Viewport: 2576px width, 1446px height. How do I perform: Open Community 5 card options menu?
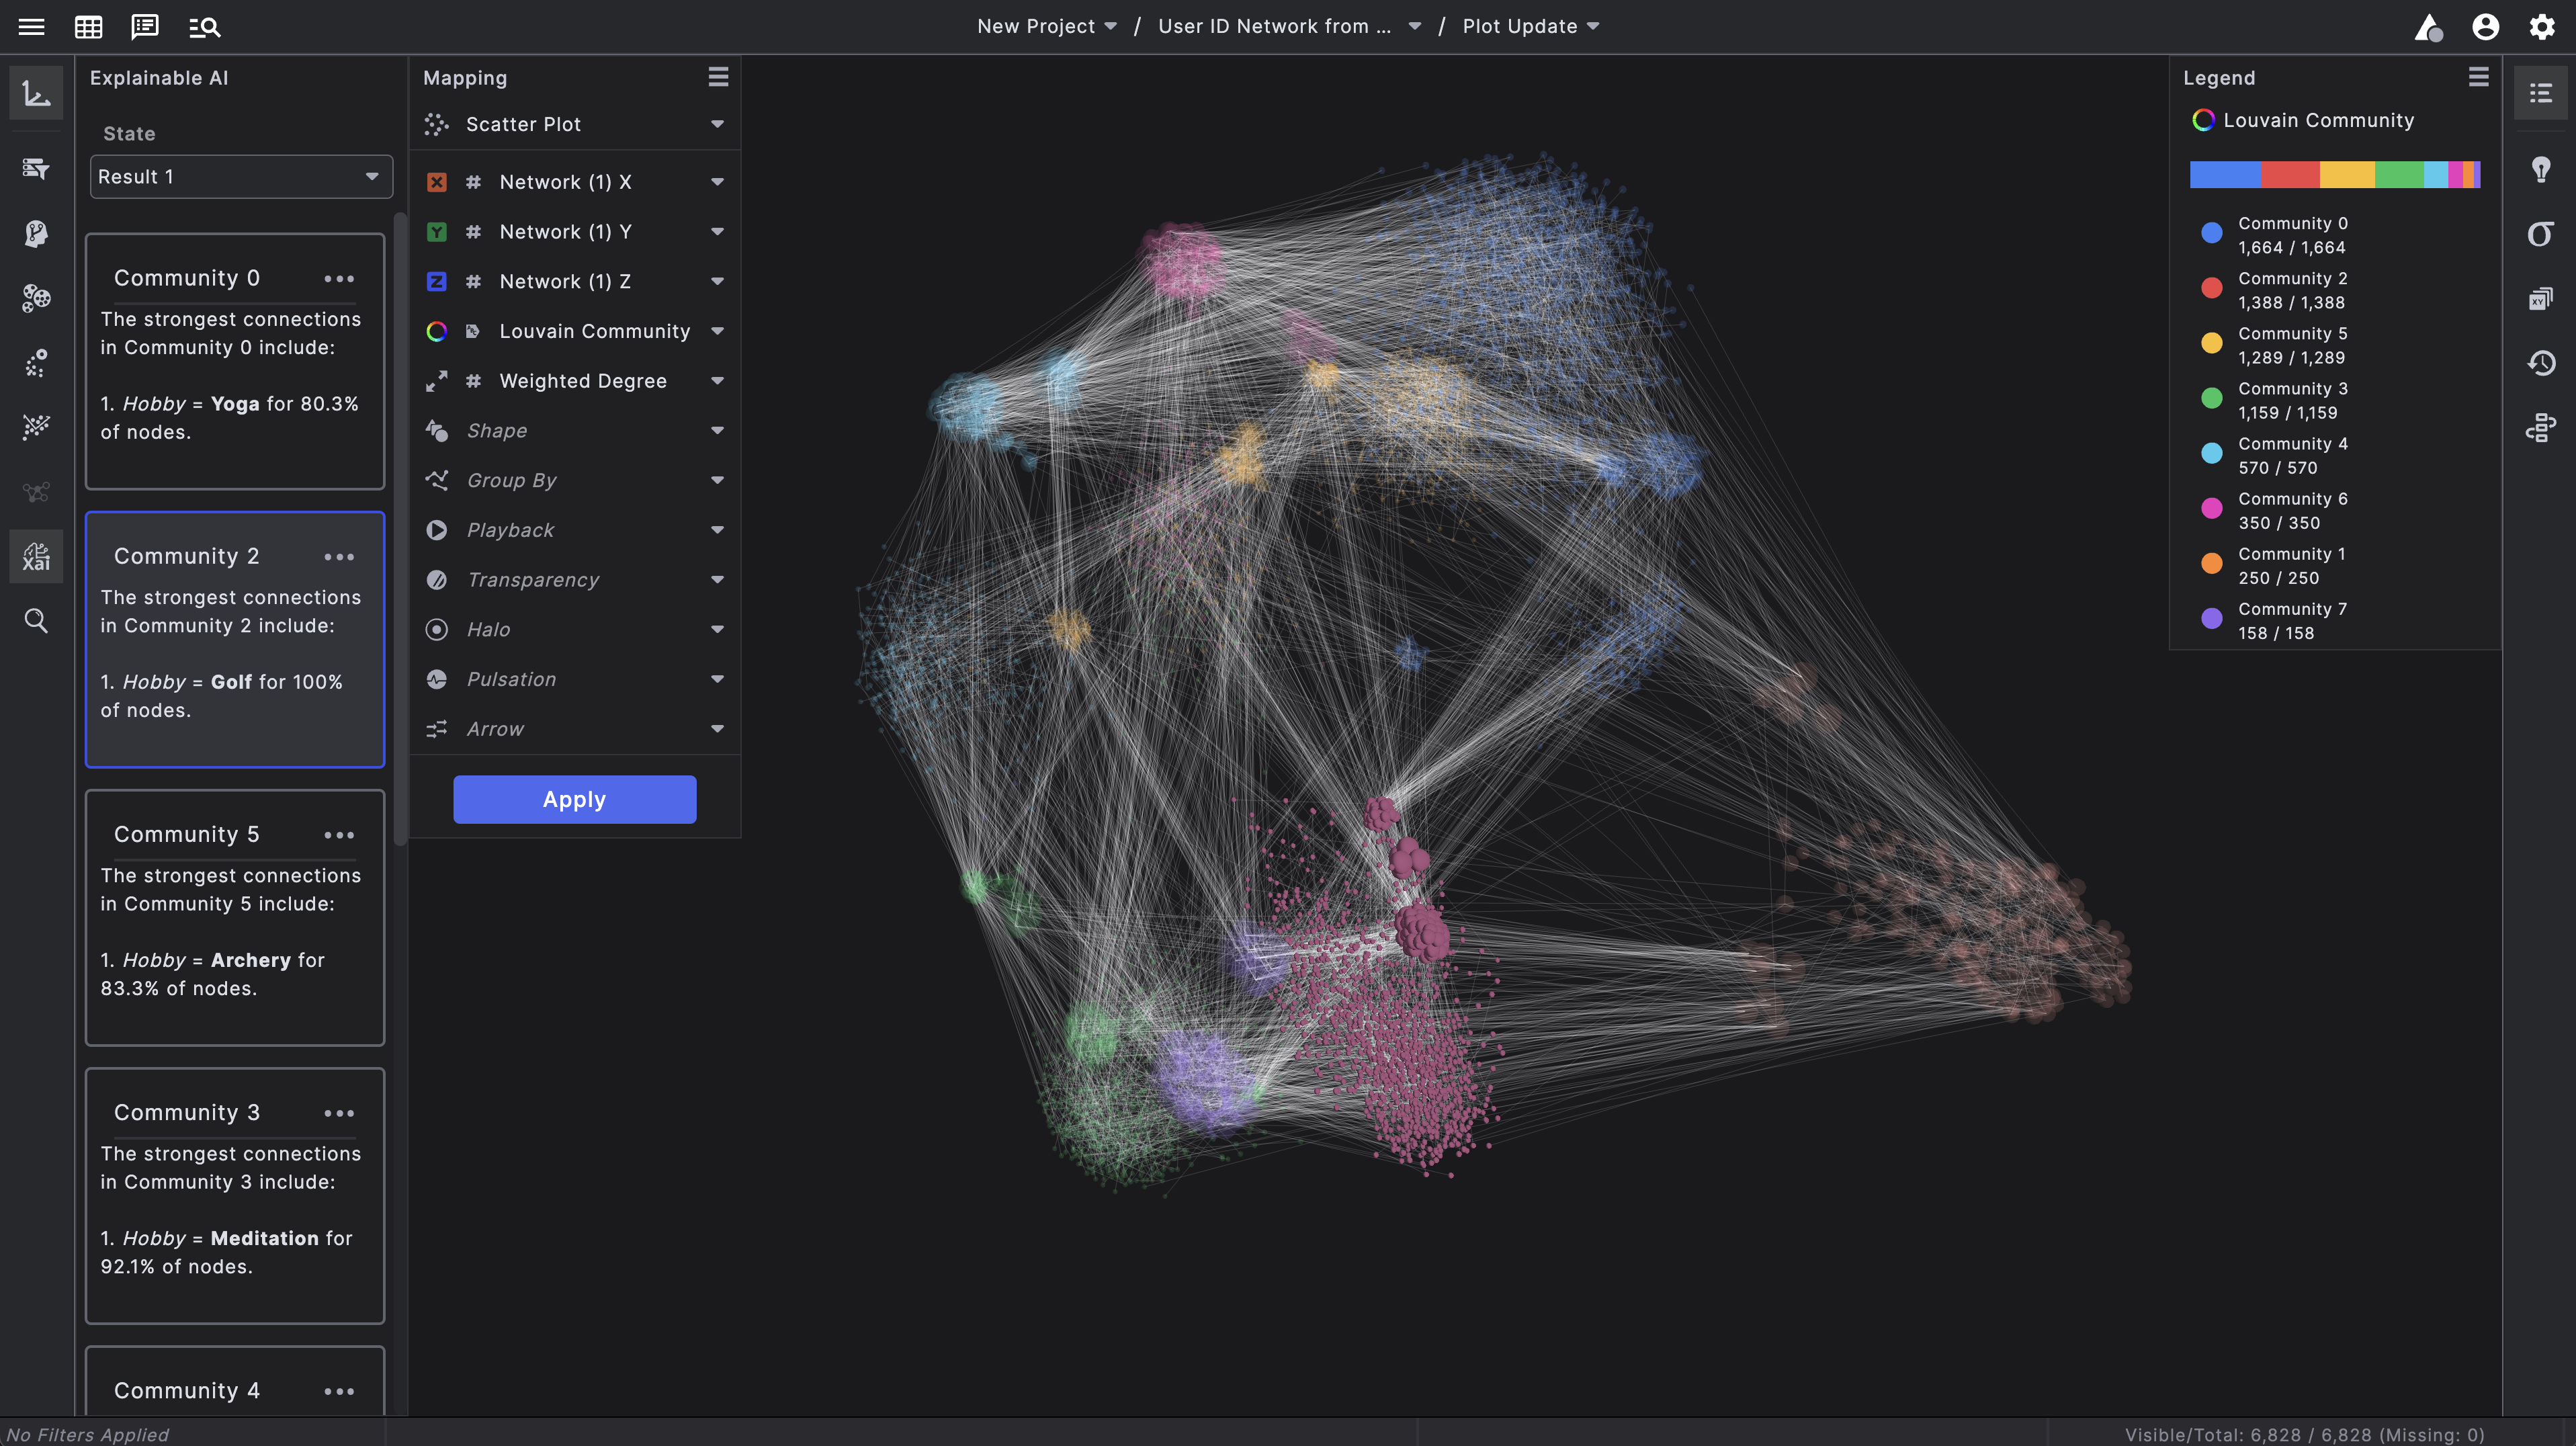[x=339, y=835]
